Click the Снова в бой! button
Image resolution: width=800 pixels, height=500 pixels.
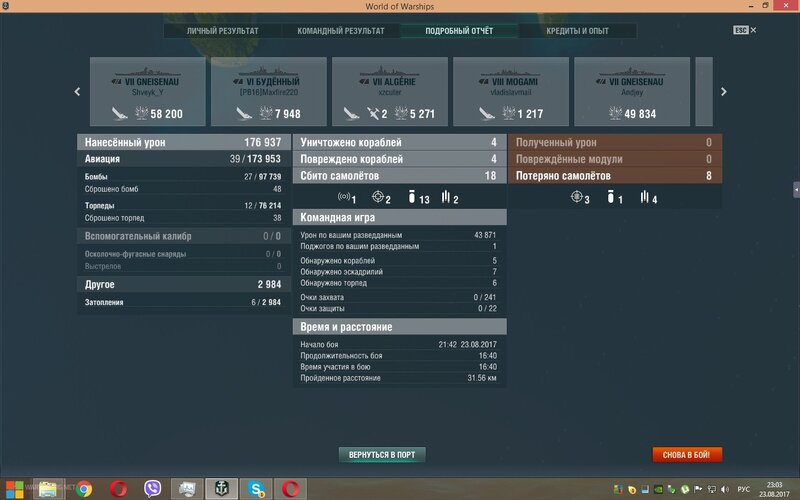coord(687,454)
